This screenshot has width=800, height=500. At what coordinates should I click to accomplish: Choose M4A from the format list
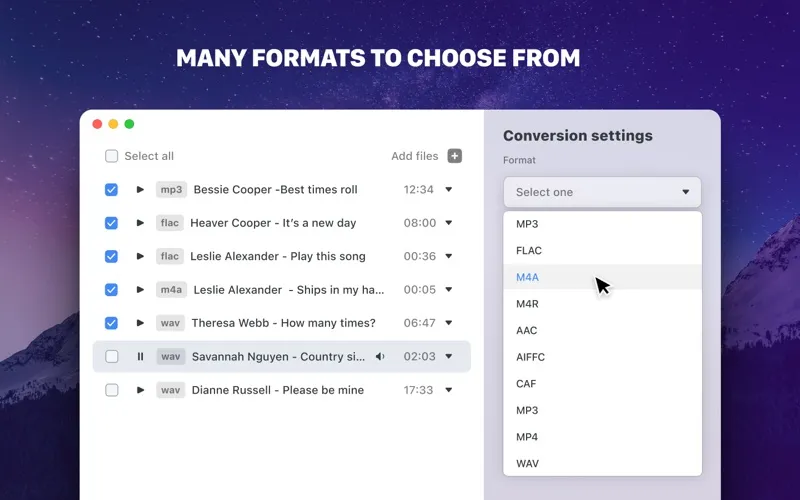603,277
